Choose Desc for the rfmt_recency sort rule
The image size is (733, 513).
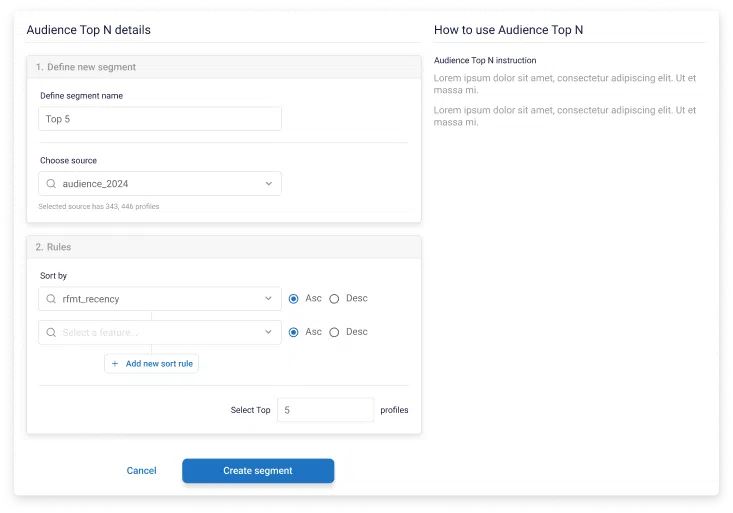point(335,298)
